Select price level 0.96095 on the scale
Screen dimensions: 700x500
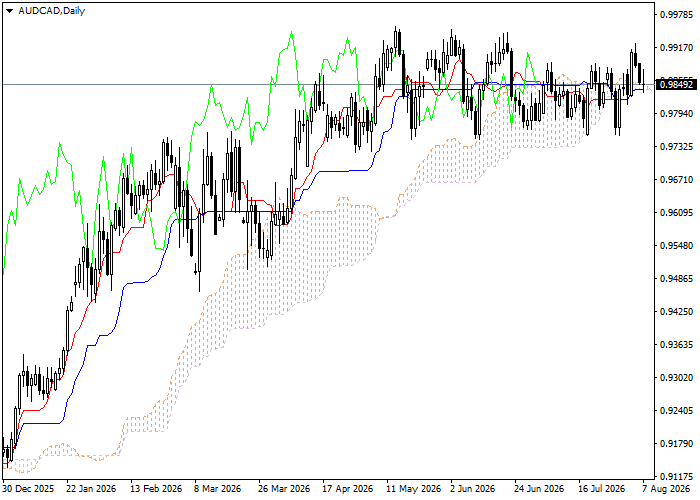coord(677,212)
